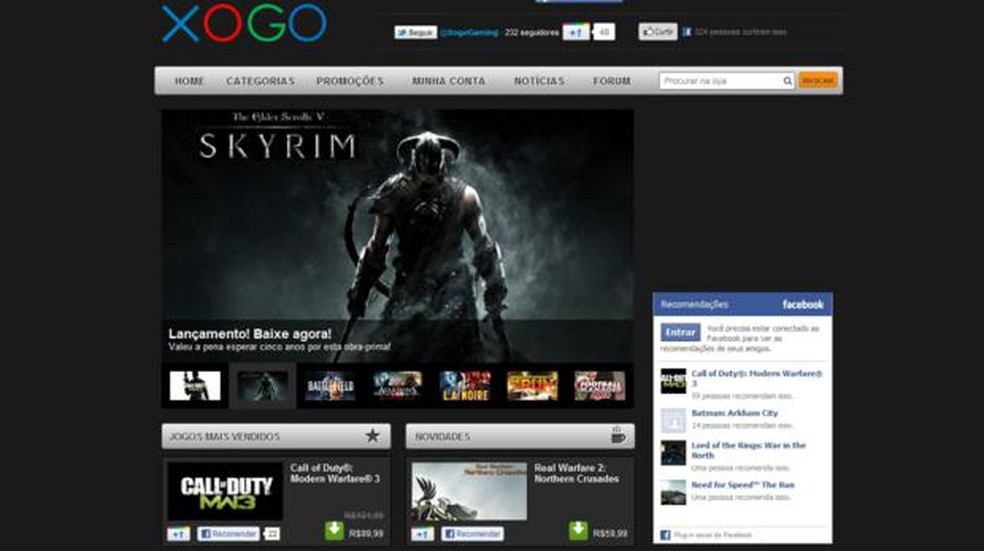Click the Facebook Curtir button in header
The height and width of the screenshot is (551, 984).
coord(658,31)
